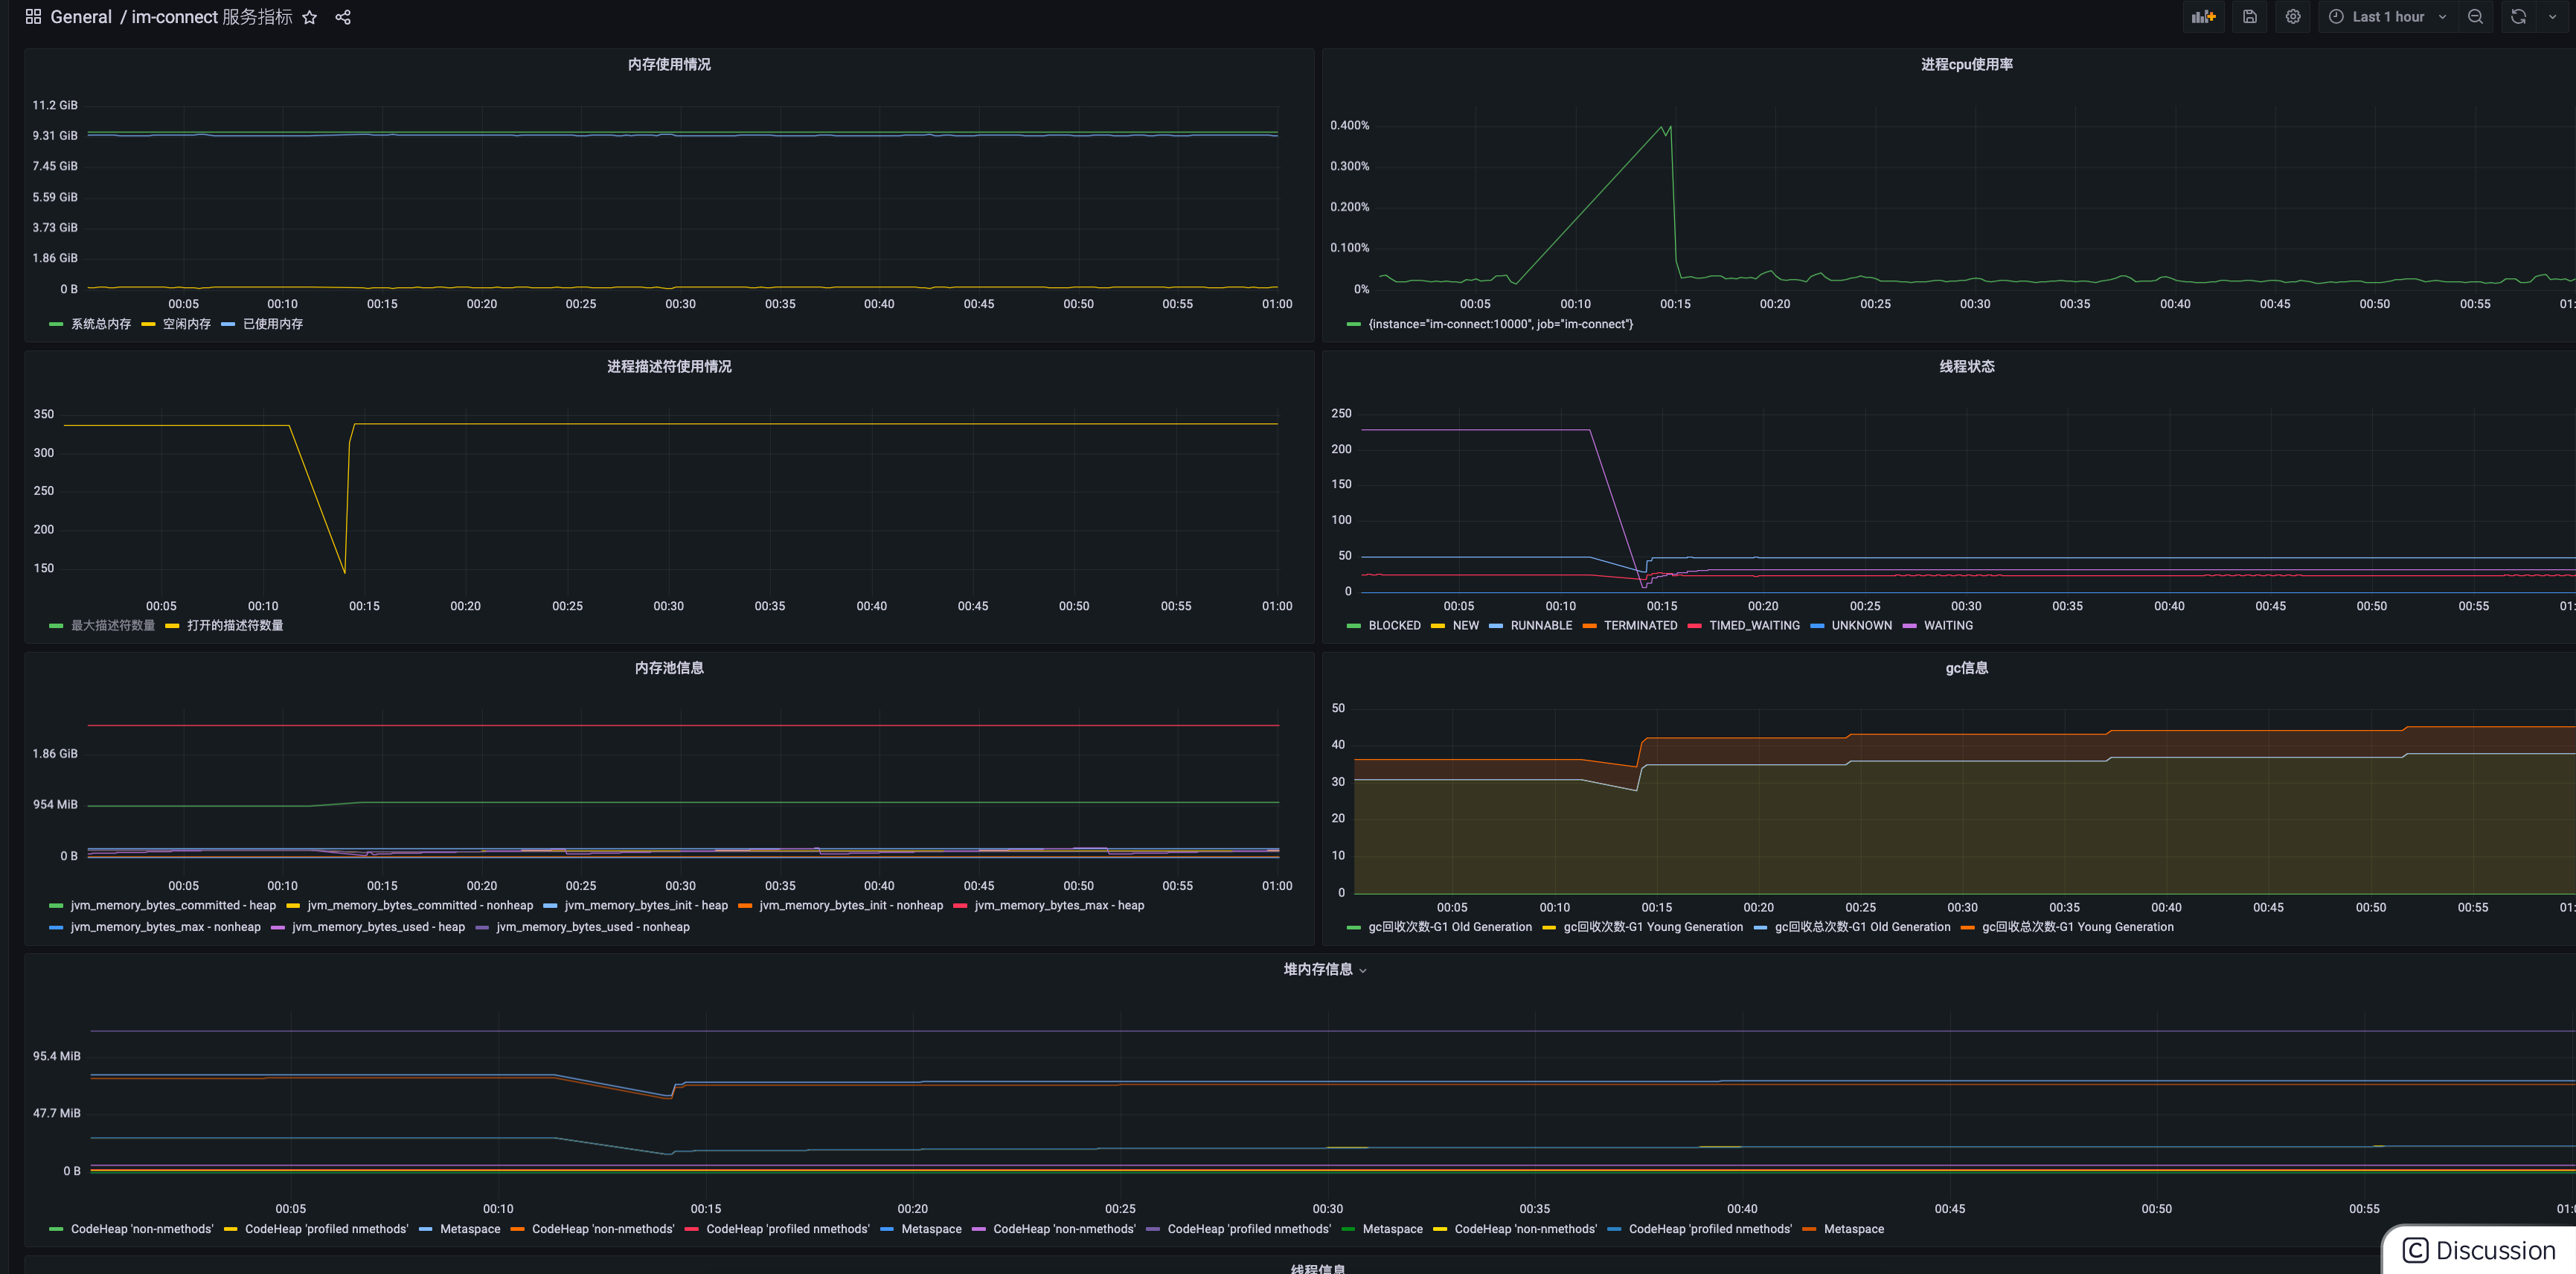Click the WAITING legend color swatch
Screen dimensions: 2576x1274
pyautogui.click(x=1910, y=626)
